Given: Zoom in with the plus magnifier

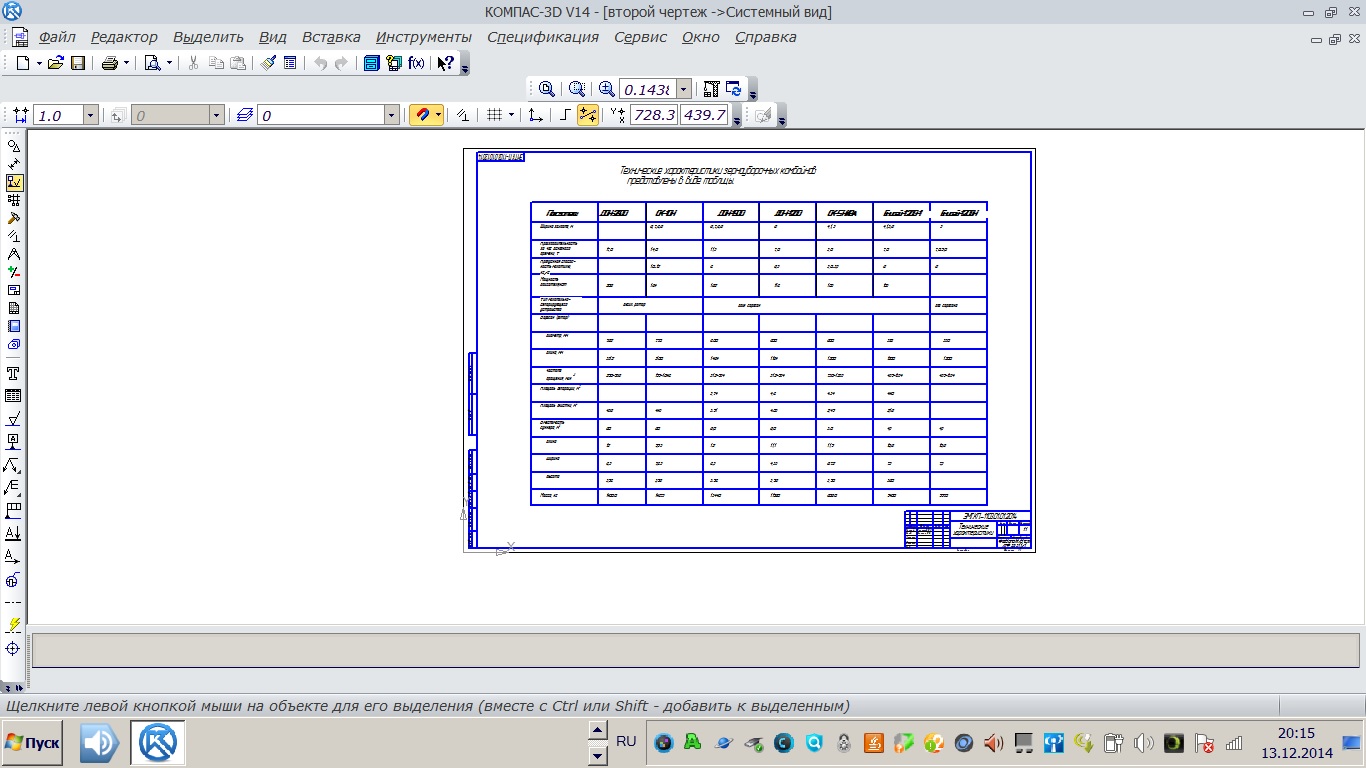Looking at the screenshot, I should pos(606,88).
